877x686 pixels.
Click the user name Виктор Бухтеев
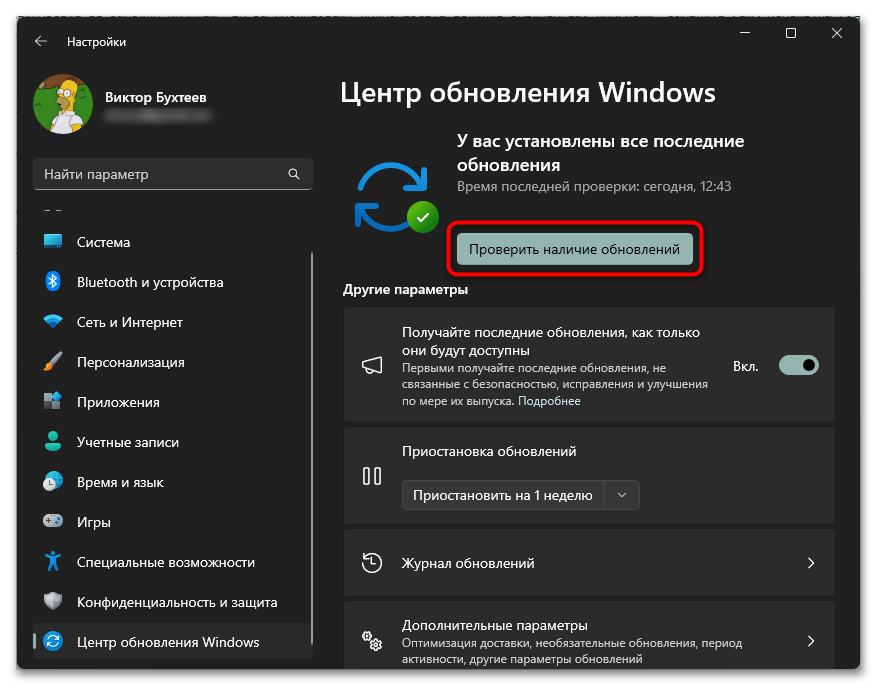pos(156,97)
